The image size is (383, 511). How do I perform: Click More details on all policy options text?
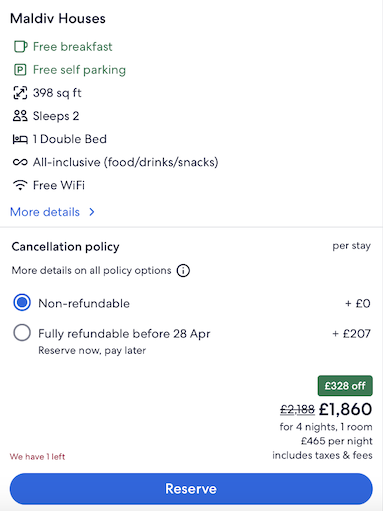91,270
